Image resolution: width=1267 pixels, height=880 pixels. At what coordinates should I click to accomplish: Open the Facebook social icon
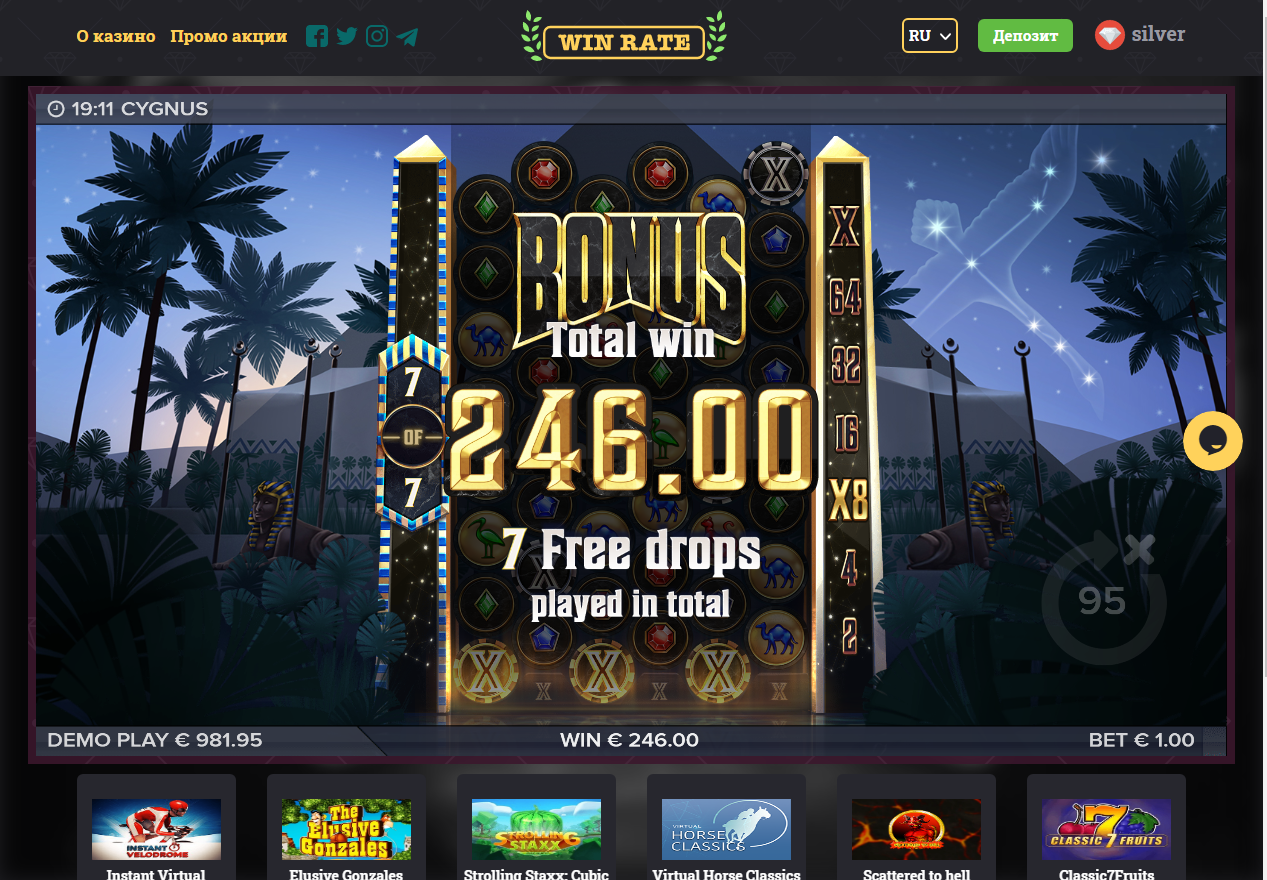(x=317, y=37)
